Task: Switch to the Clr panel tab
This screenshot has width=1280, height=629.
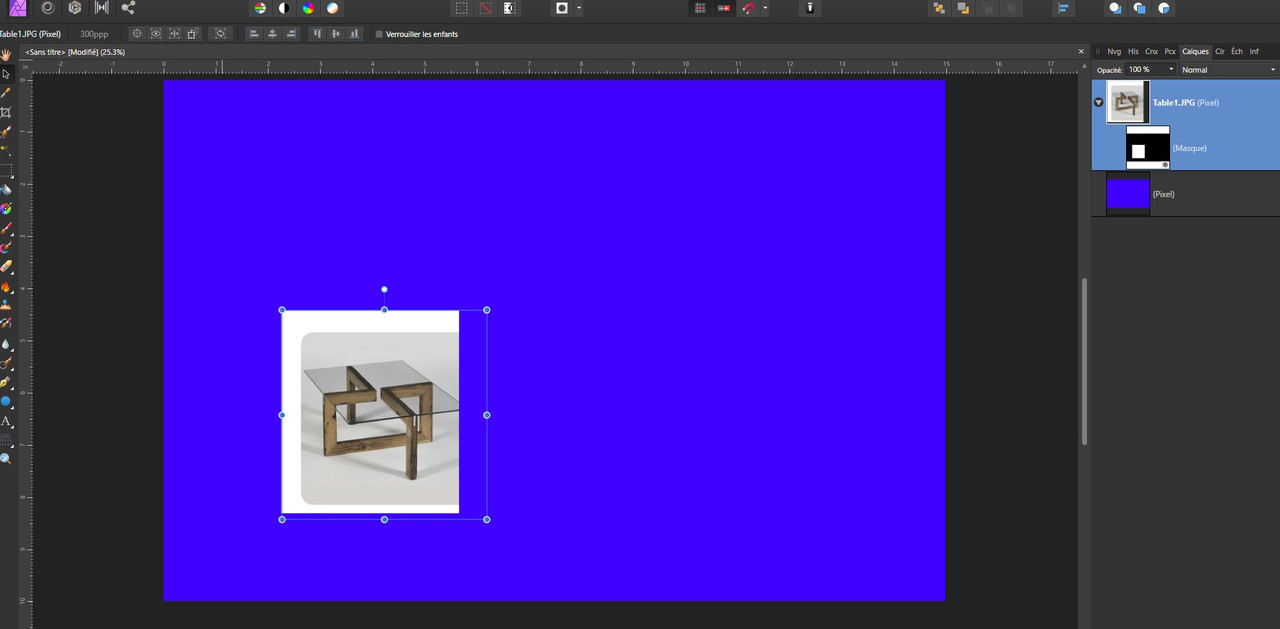Action: tap(1220, 51)
